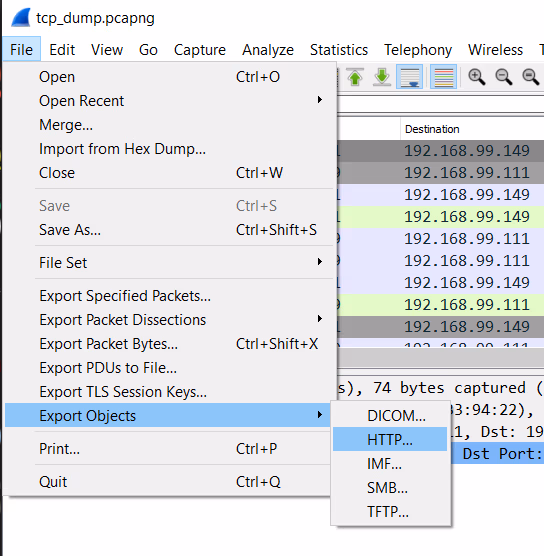This screenshot has width=544, height=556.
Task: Click the zoom out magnifier icon
Action: click(504, 77)
